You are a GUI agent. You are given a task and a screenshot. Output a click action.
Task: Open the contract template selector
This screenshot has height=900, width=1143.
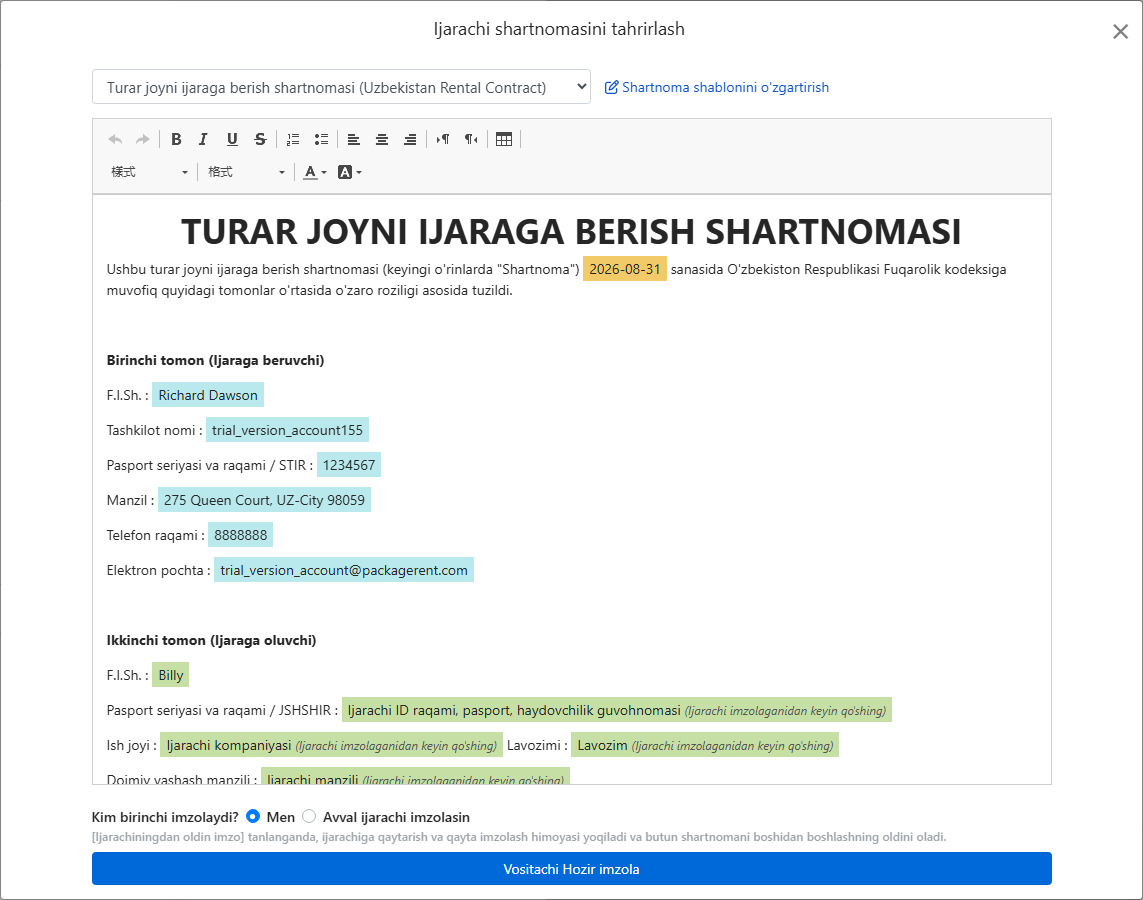click(341, 87)
